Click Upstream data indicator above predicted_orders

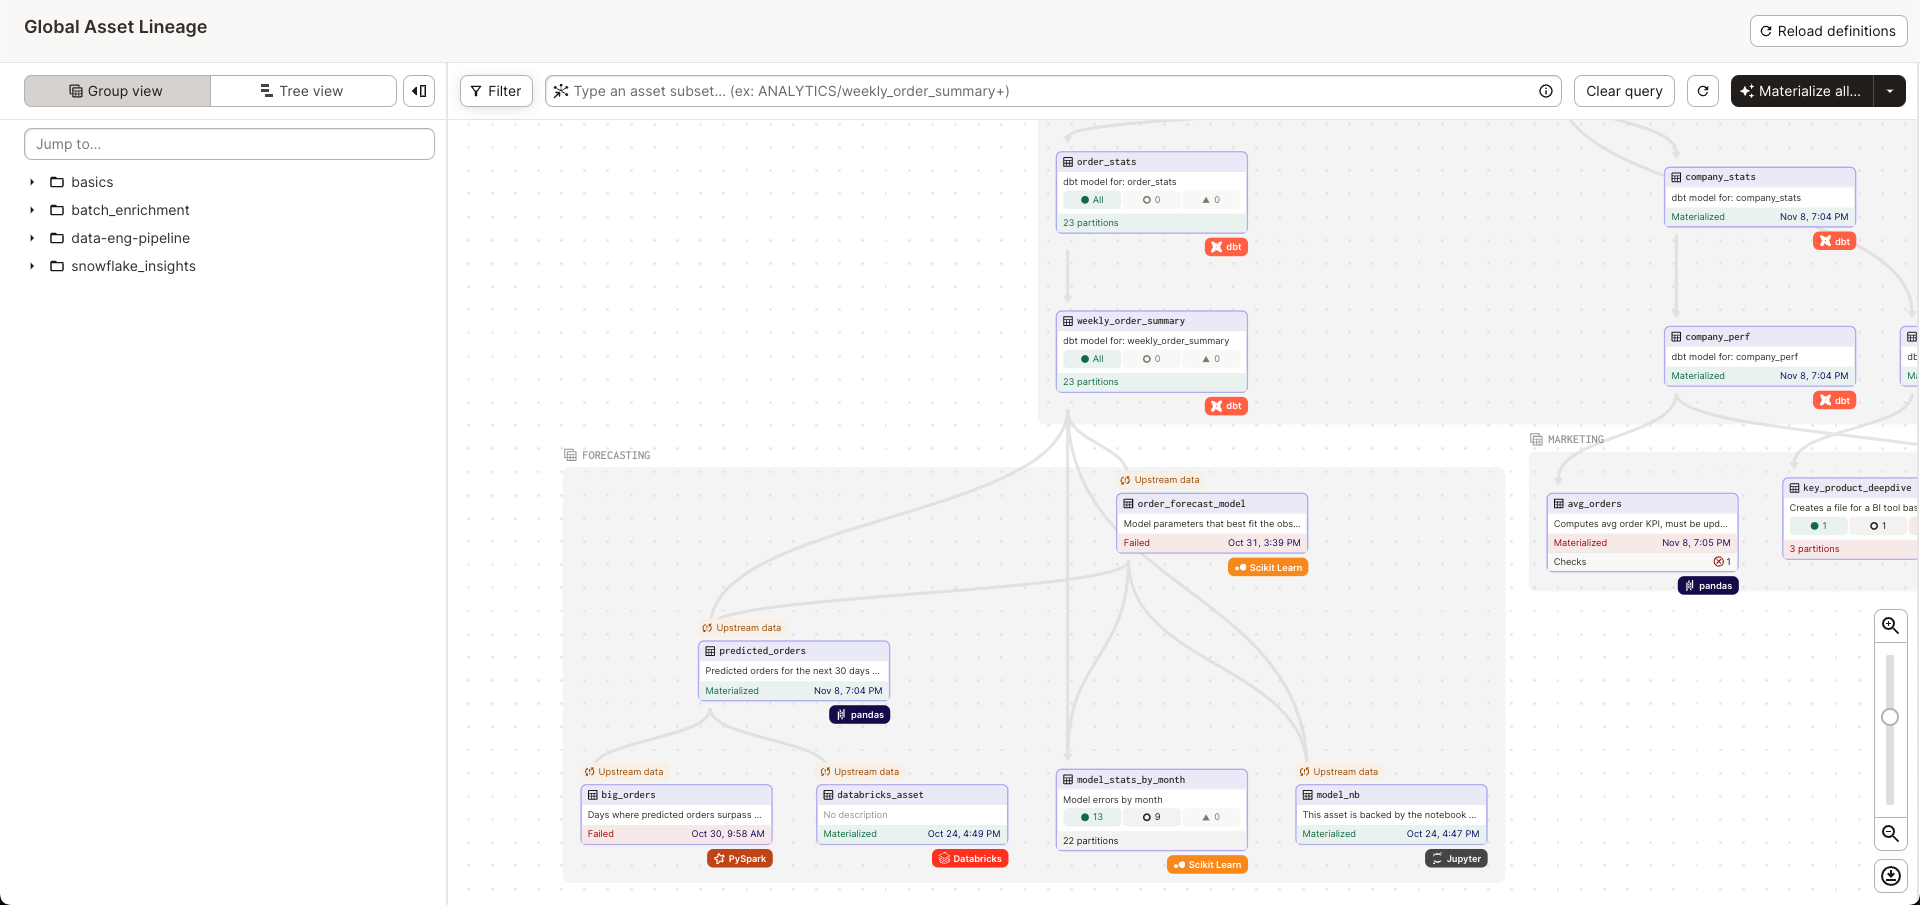tap(742, 628)
